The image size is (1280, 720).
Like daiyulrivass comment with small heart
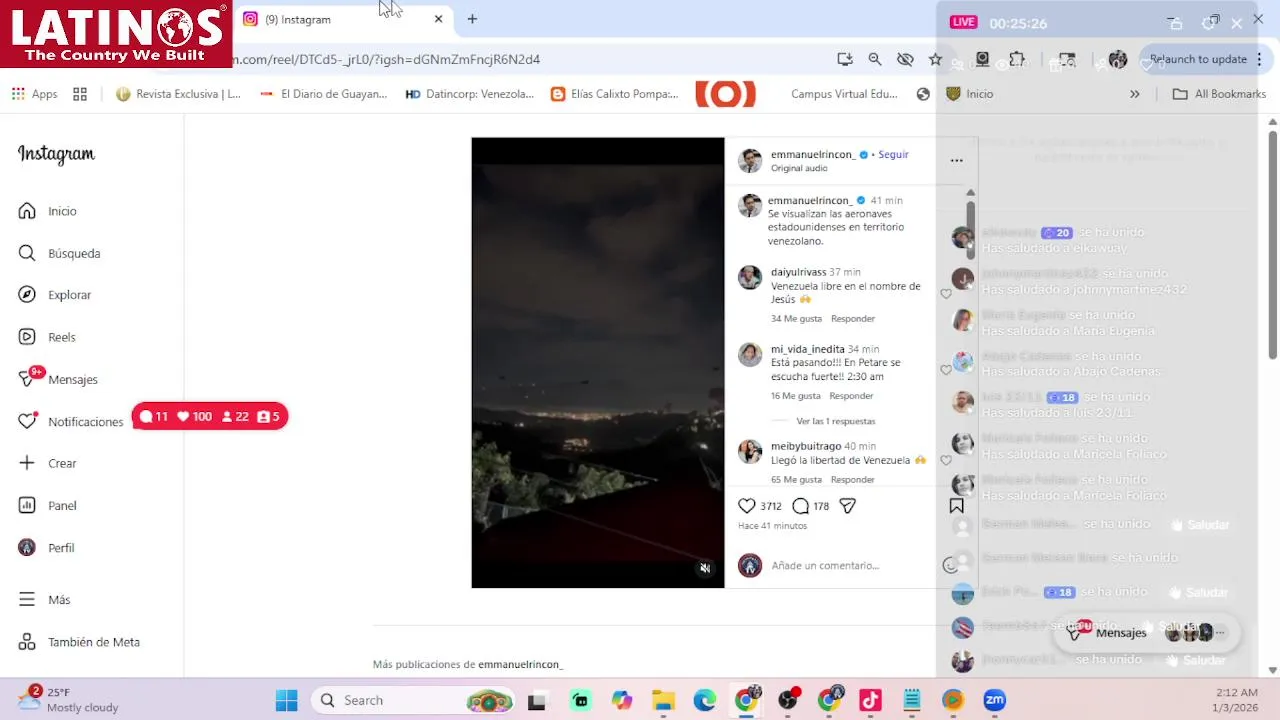[946, 293]
